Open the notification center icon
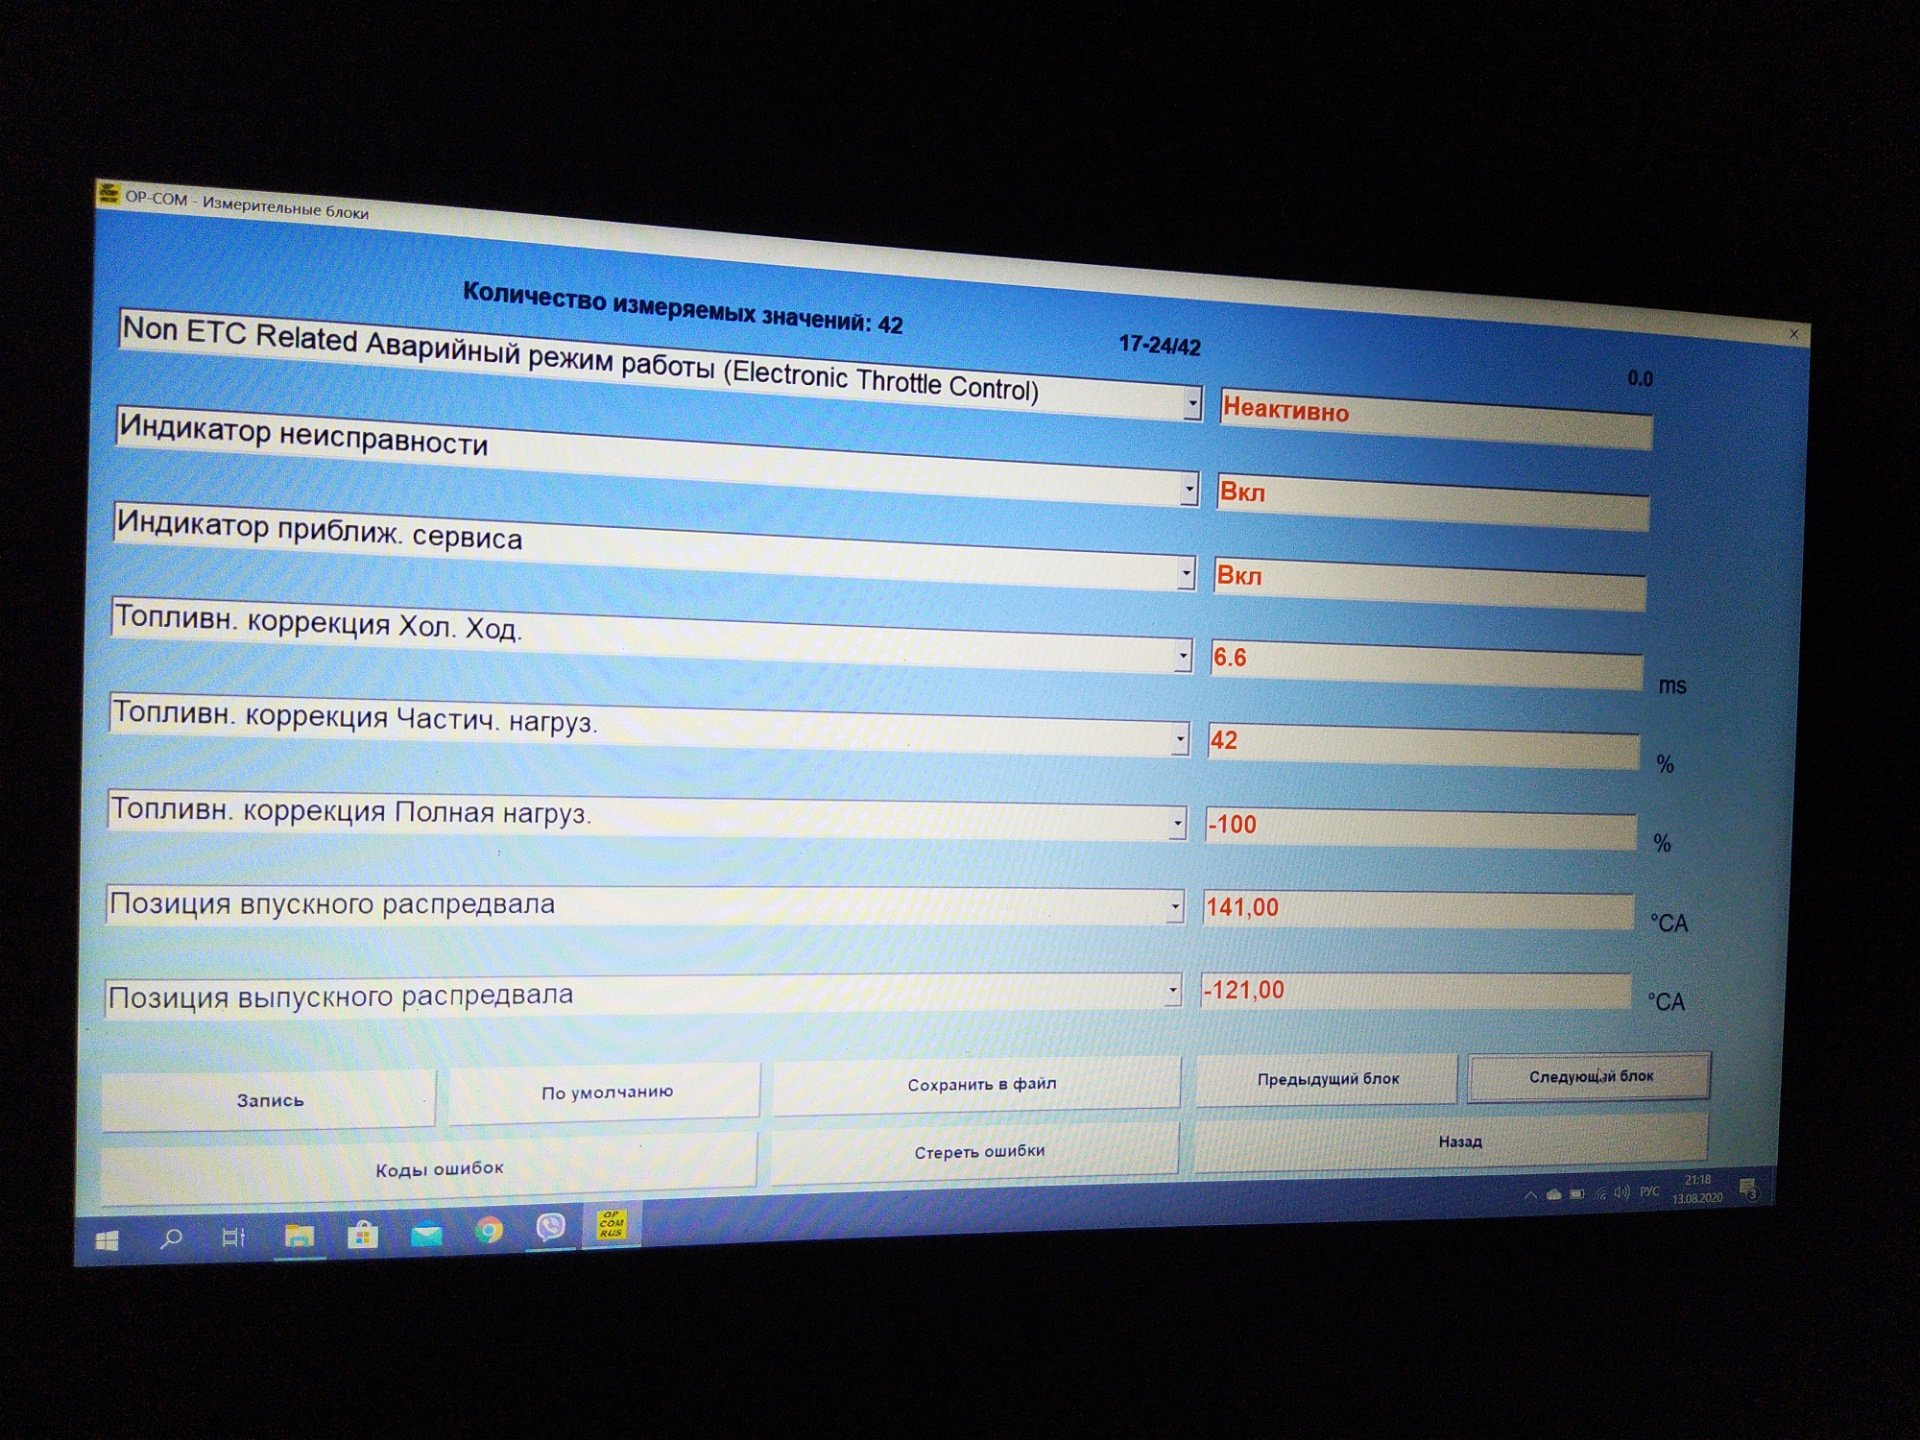The width and height of the screenshot is (1920, 1440). [1748, 1188]
